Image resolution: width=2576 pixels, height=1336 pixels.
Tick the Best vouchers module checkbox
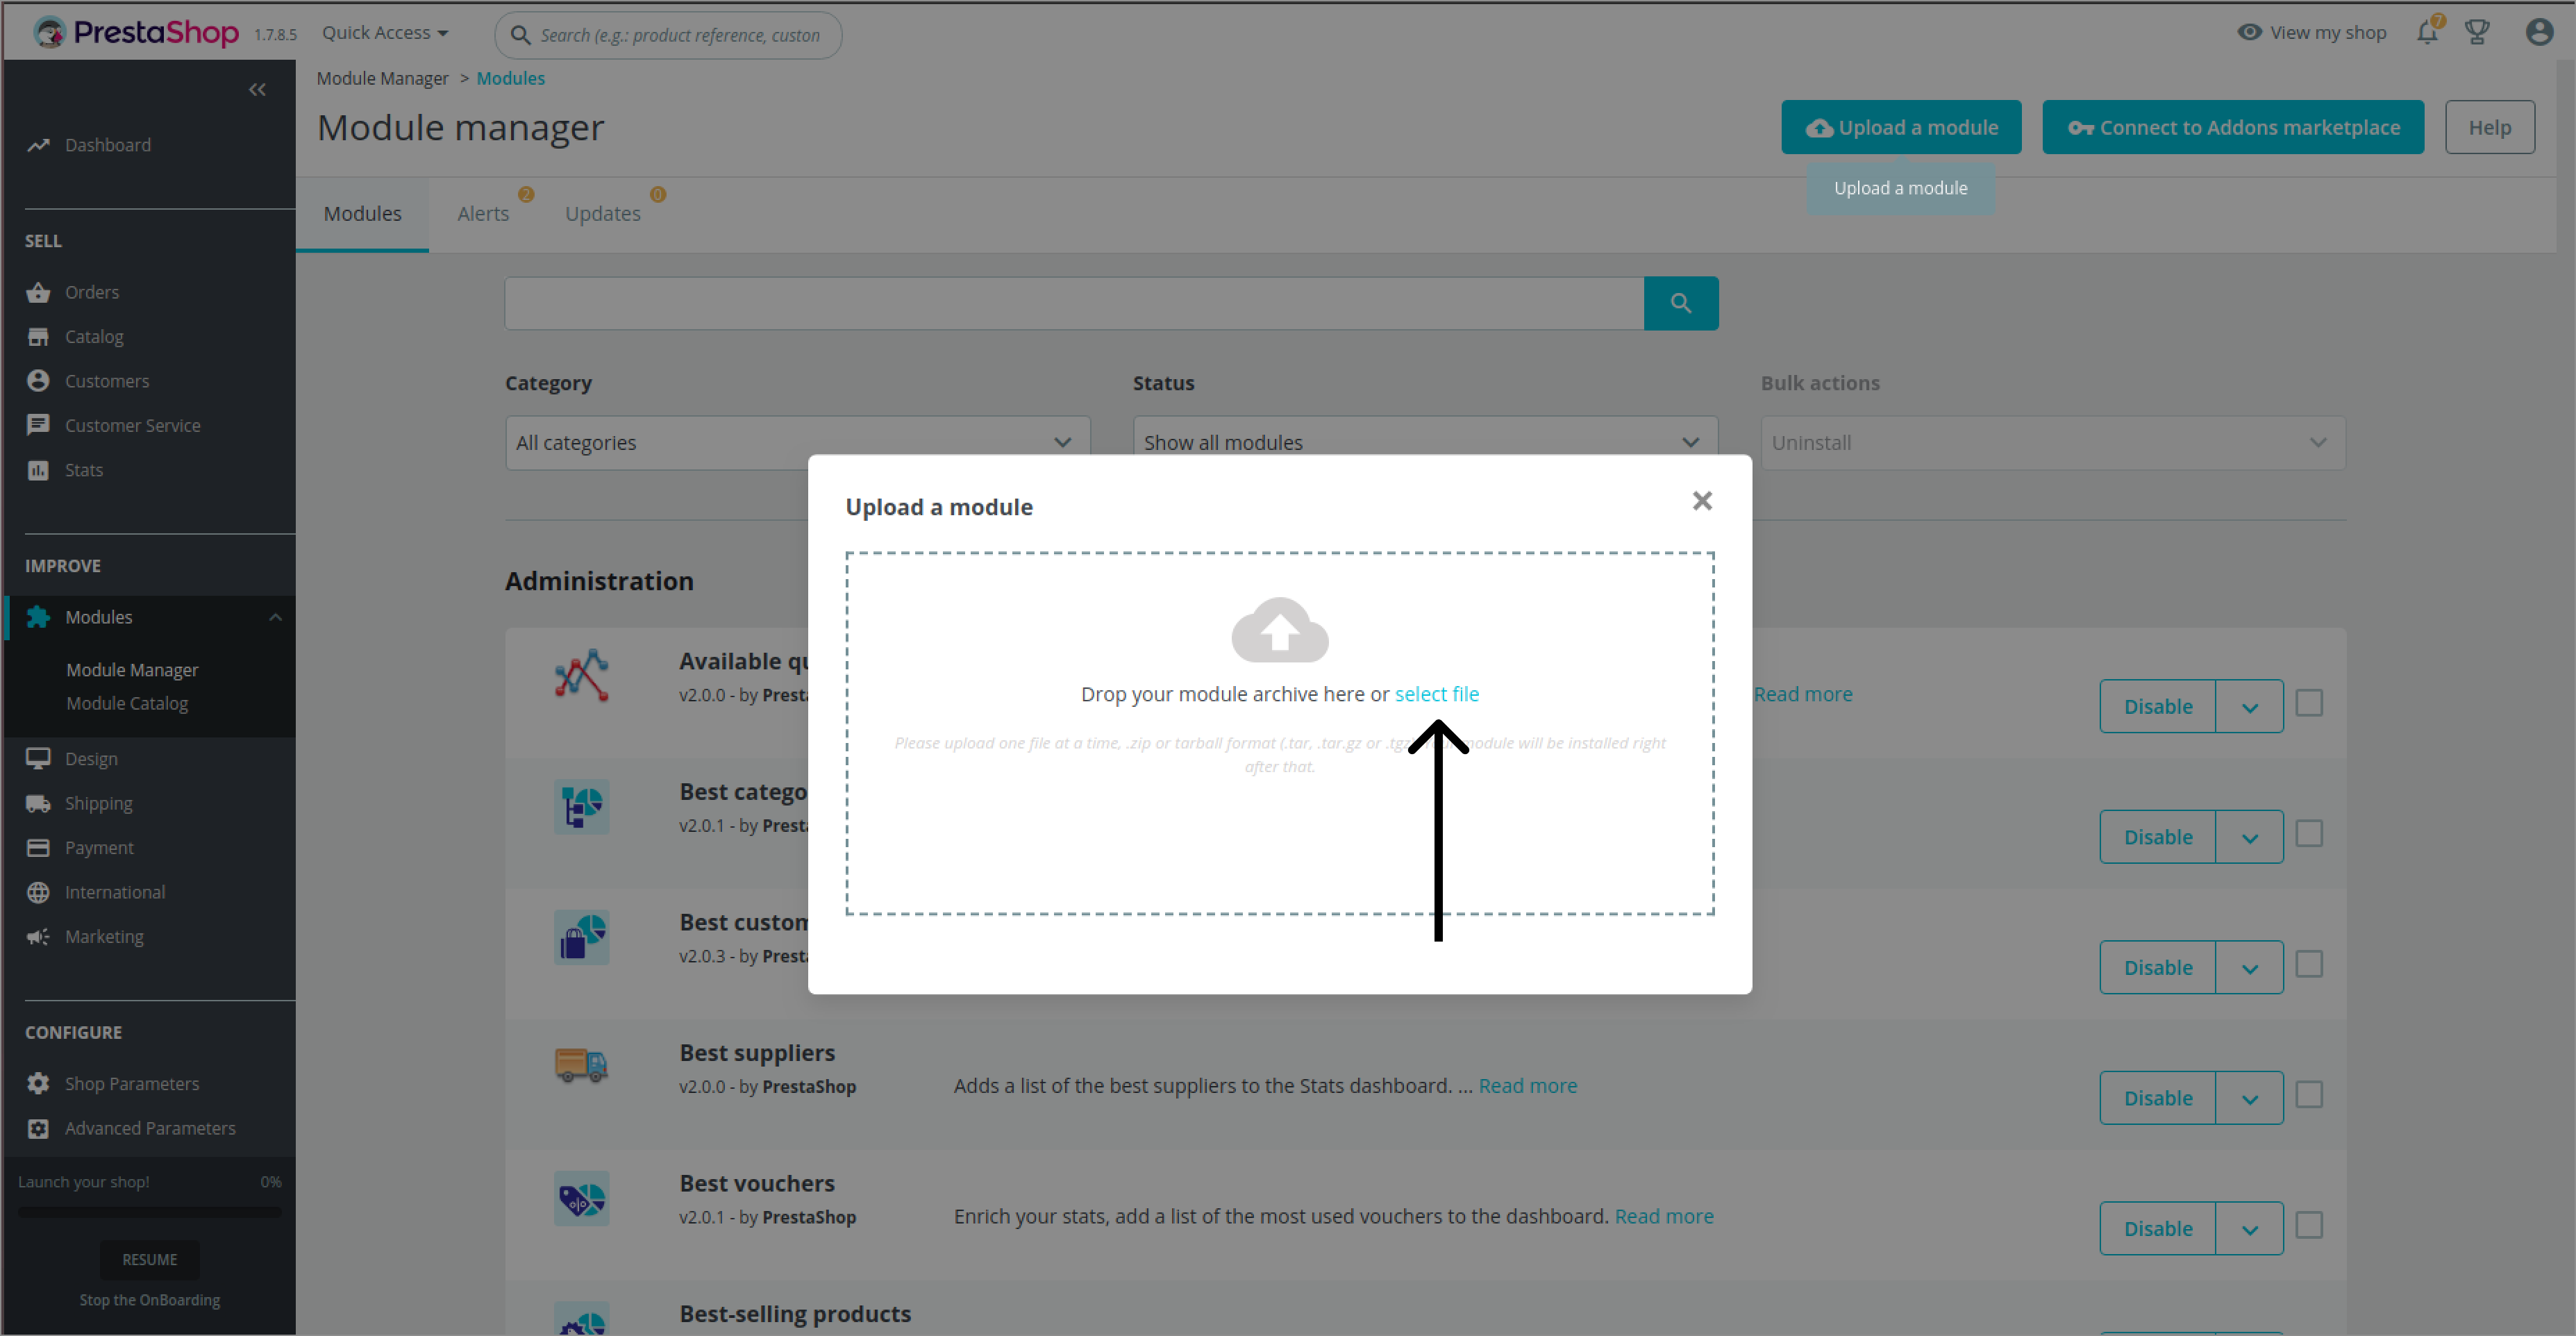[2309, 1225]
